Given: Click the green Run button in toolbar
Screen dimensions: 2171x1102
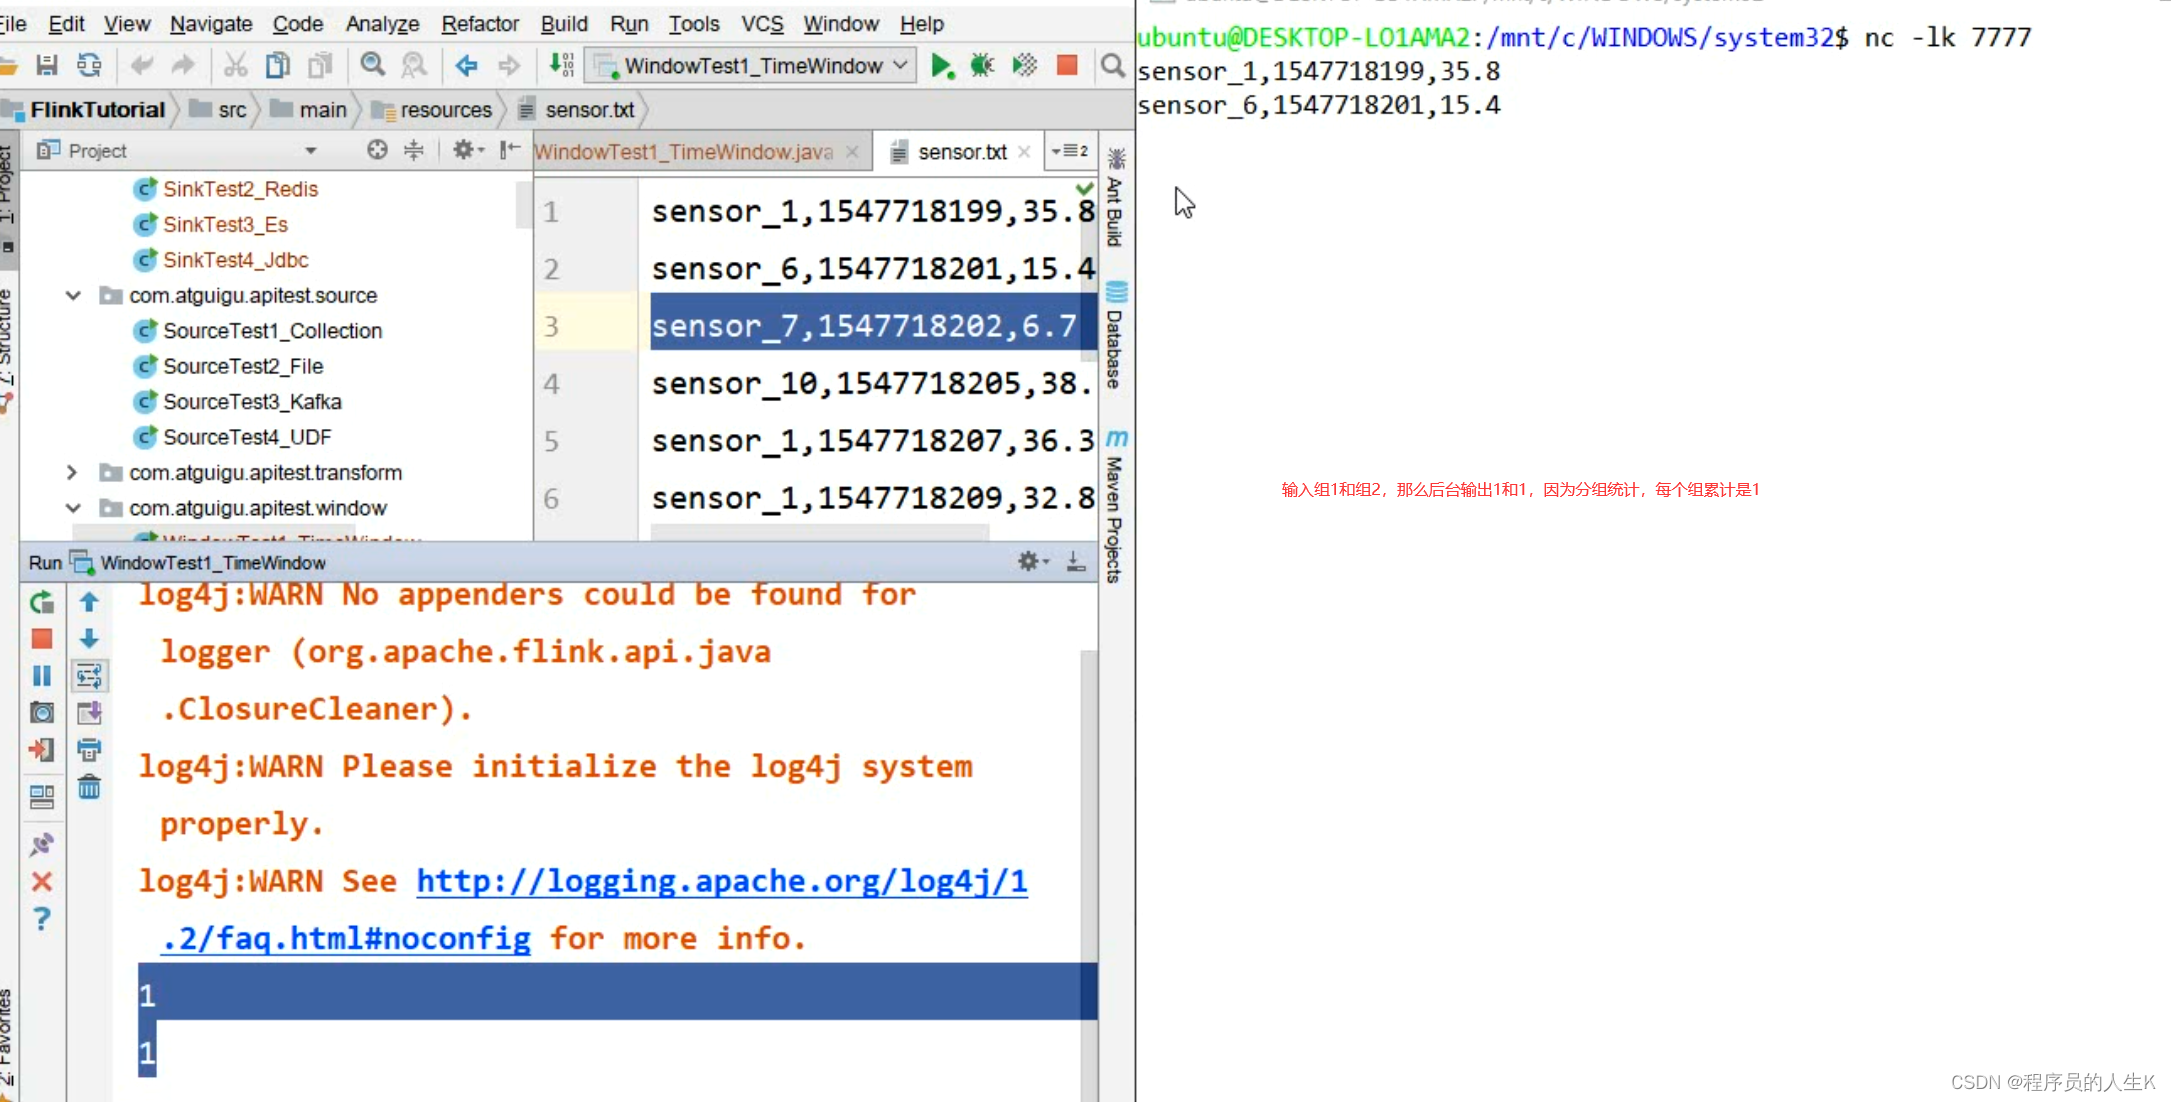Looking at the screenshot, I should 941,66.
